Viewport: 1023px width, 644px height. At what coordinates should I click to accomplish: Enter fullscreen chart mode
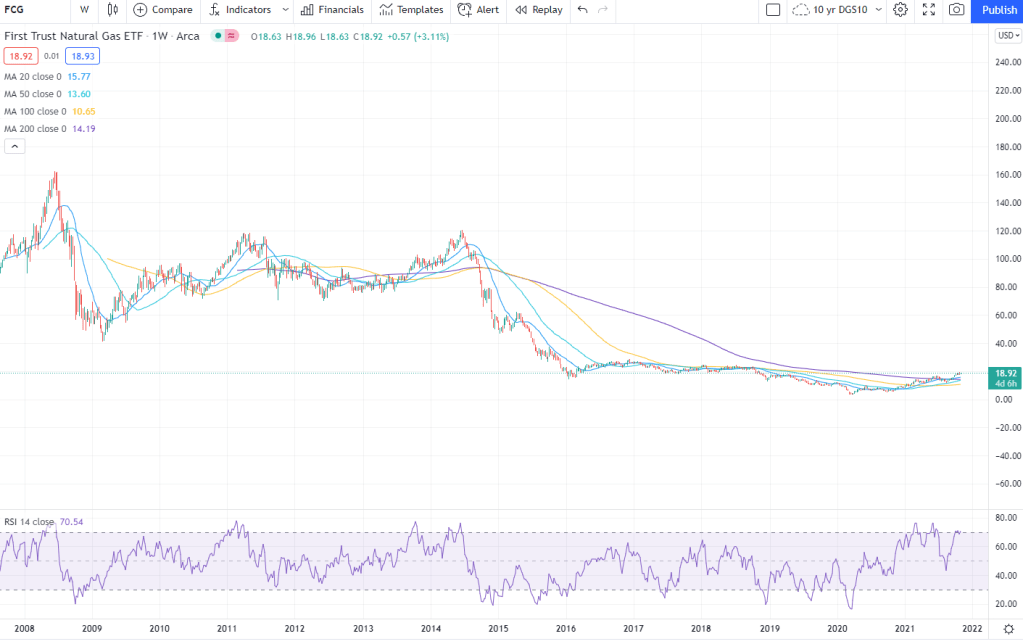pos(929,10)
